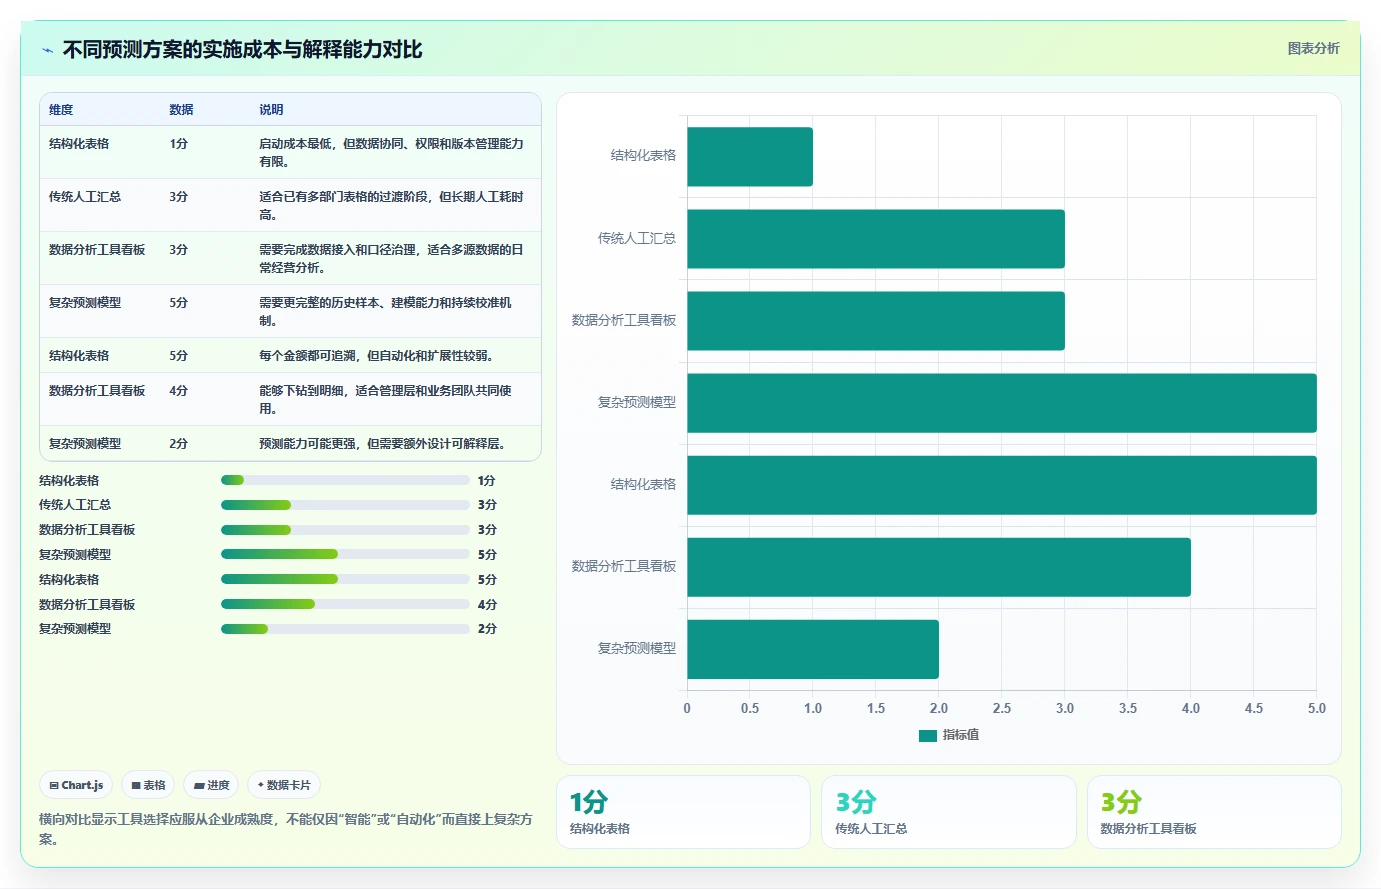Click the 结构化表格 progress bar showing 5分
Image resolution: width=1381 pixels, height=889 pixels.
click(345, 579)
